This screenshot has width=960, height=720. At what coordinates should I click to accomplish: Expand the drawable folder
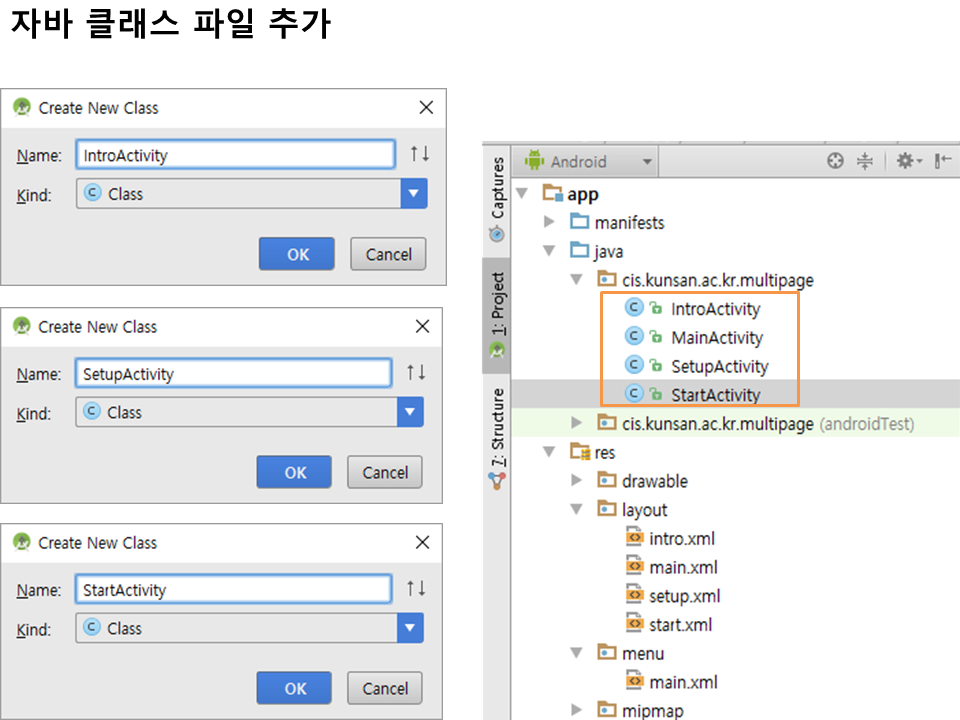[x=576, y=481]
